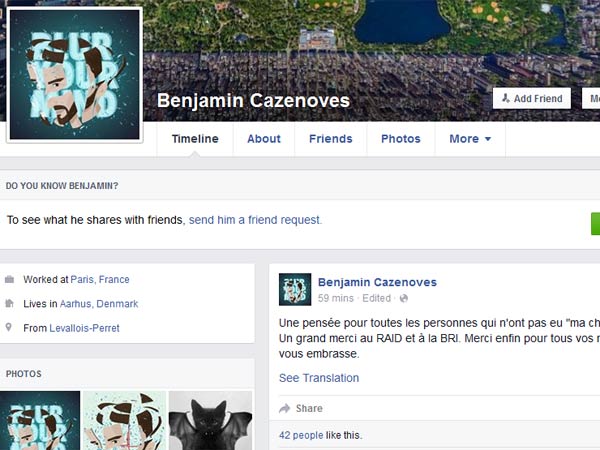600x450 pixels.
Task: Expand the More dropdown menu
Action: click(x=470, y=139)
